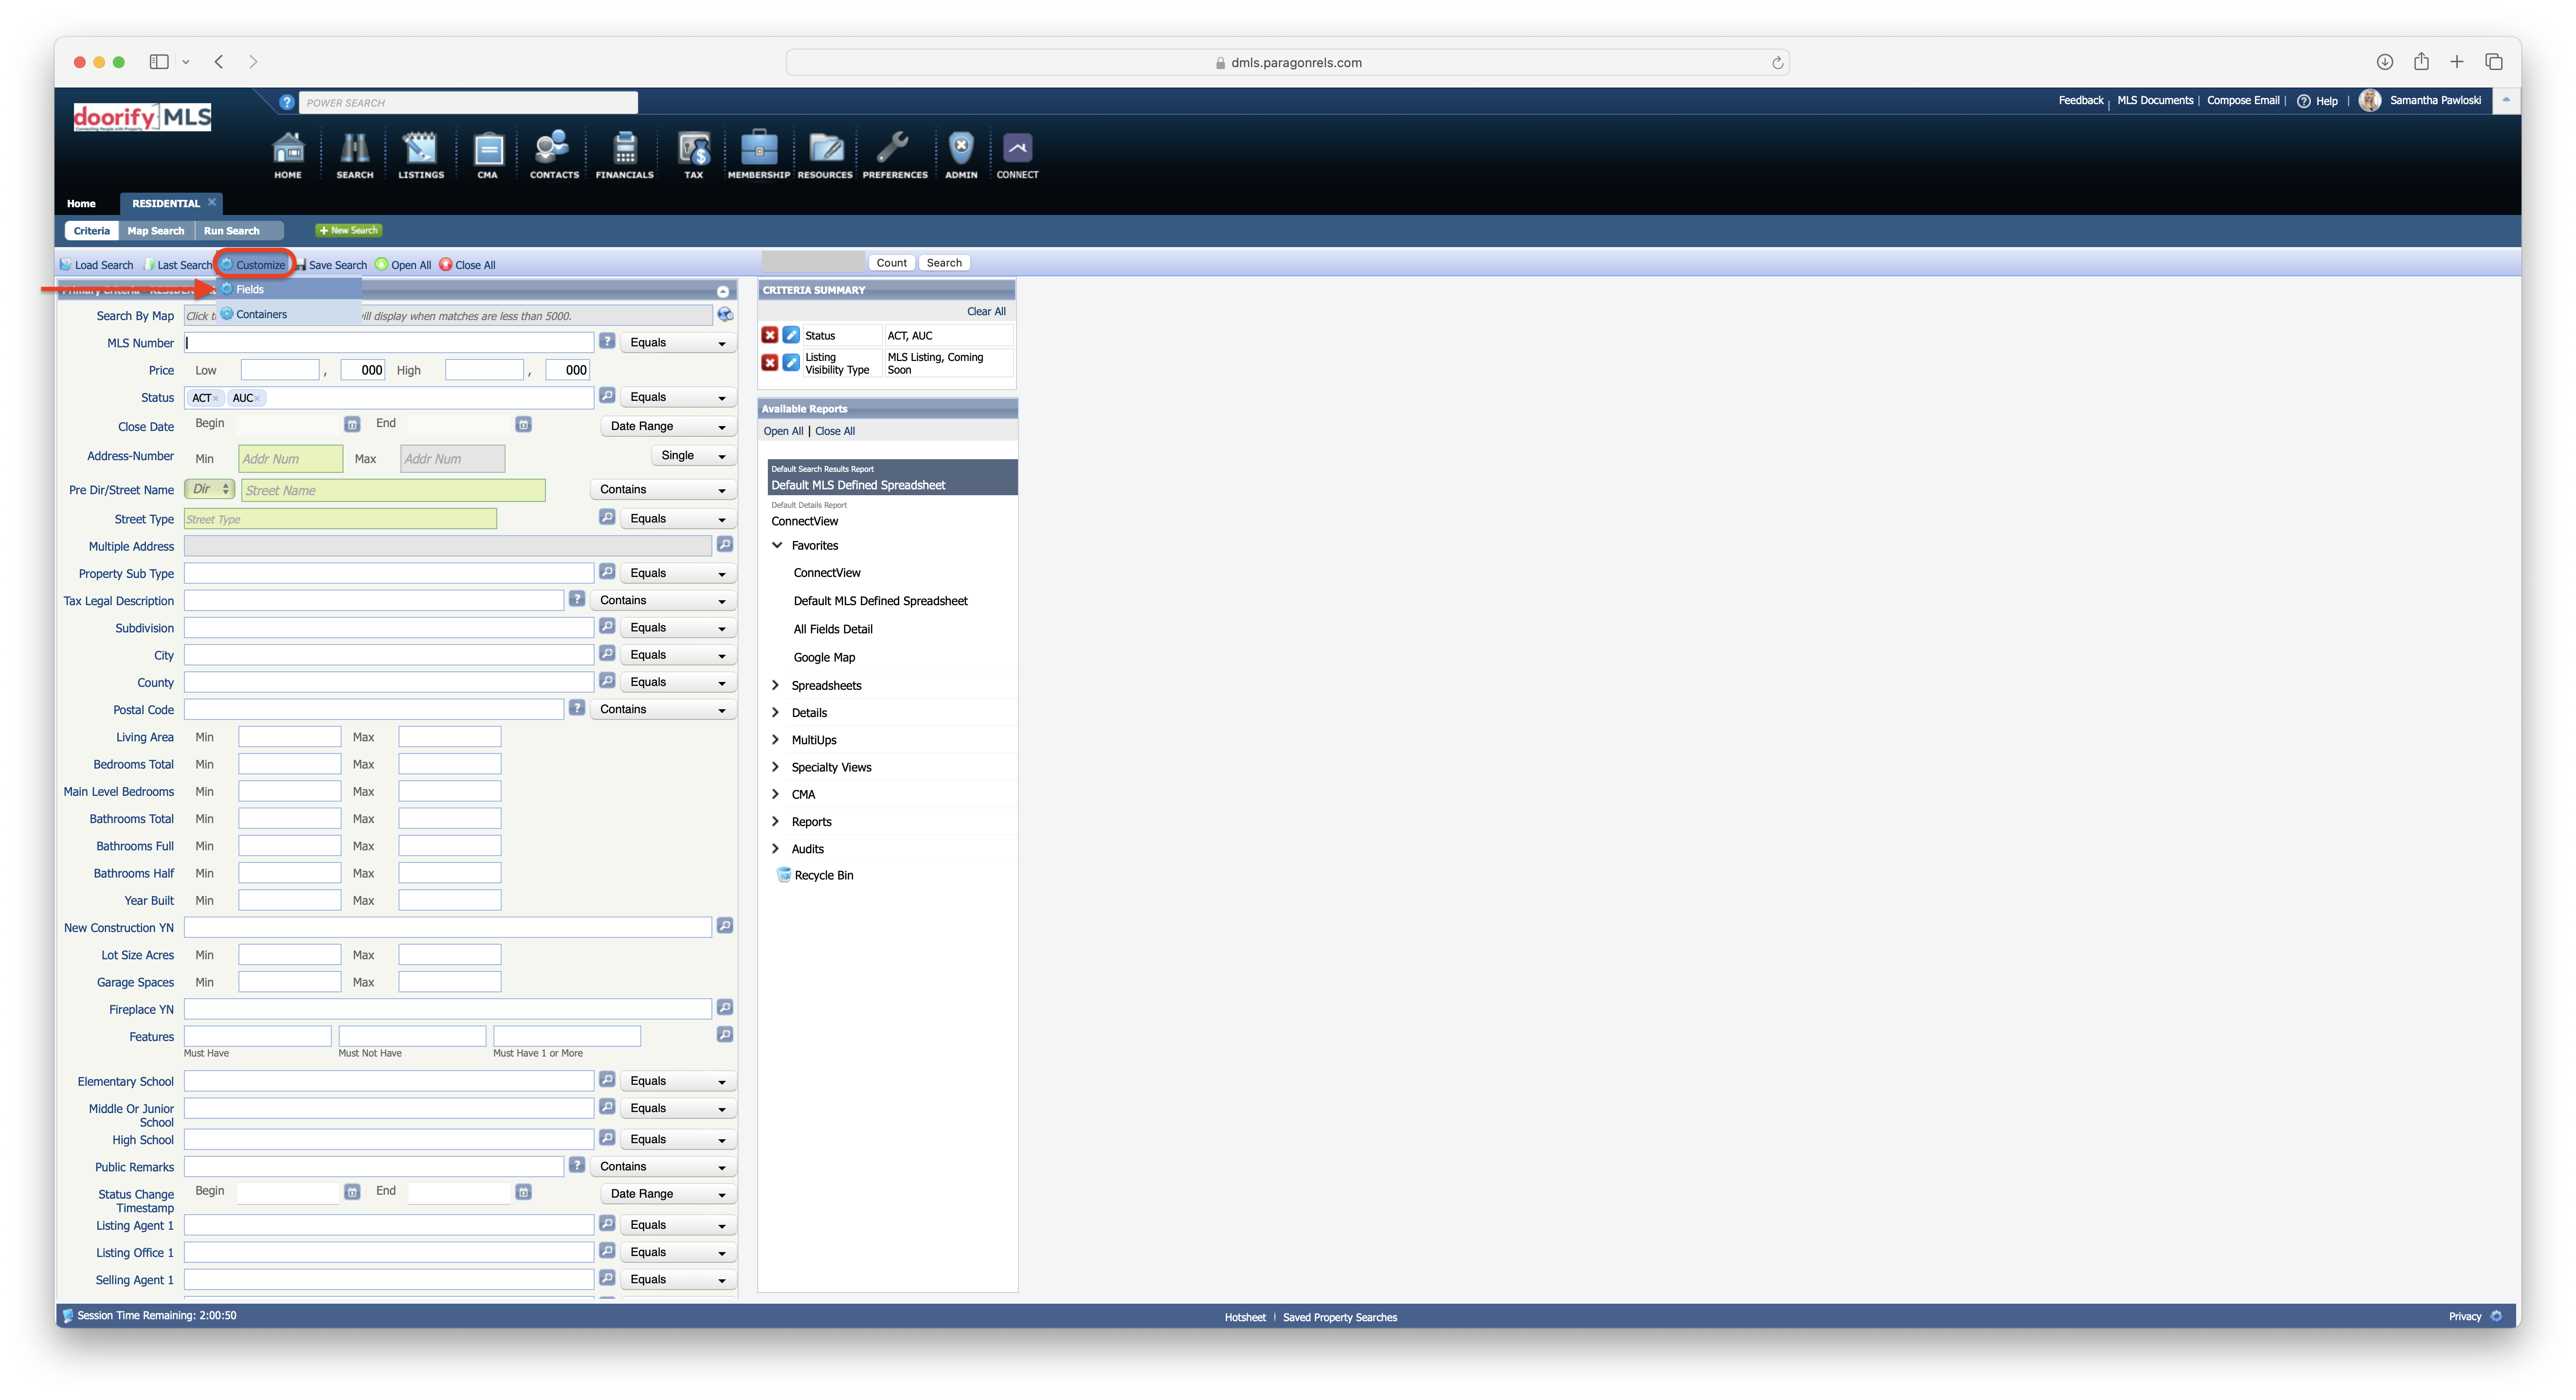Open the CONNECT icon

tap(1017, 155)
